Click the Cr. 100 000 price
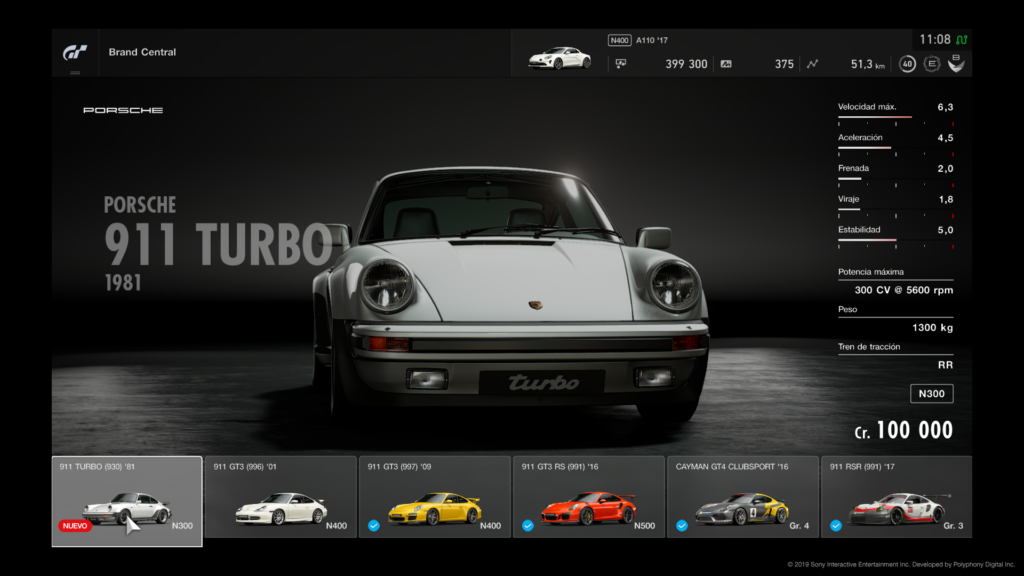The image size is (1024, 576). [x=904, y=430]
